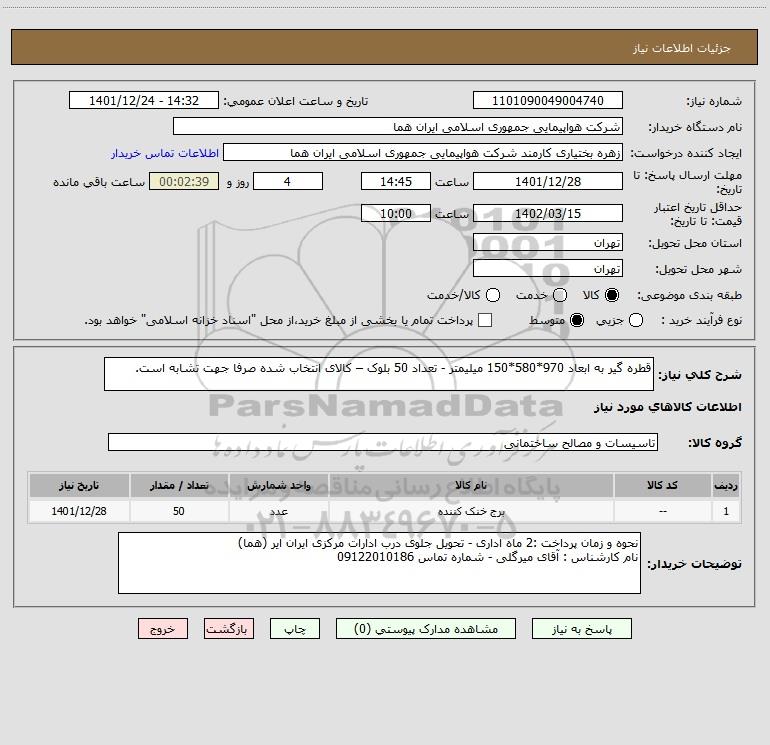Select جزیی purchase process type

pos(638,320)
